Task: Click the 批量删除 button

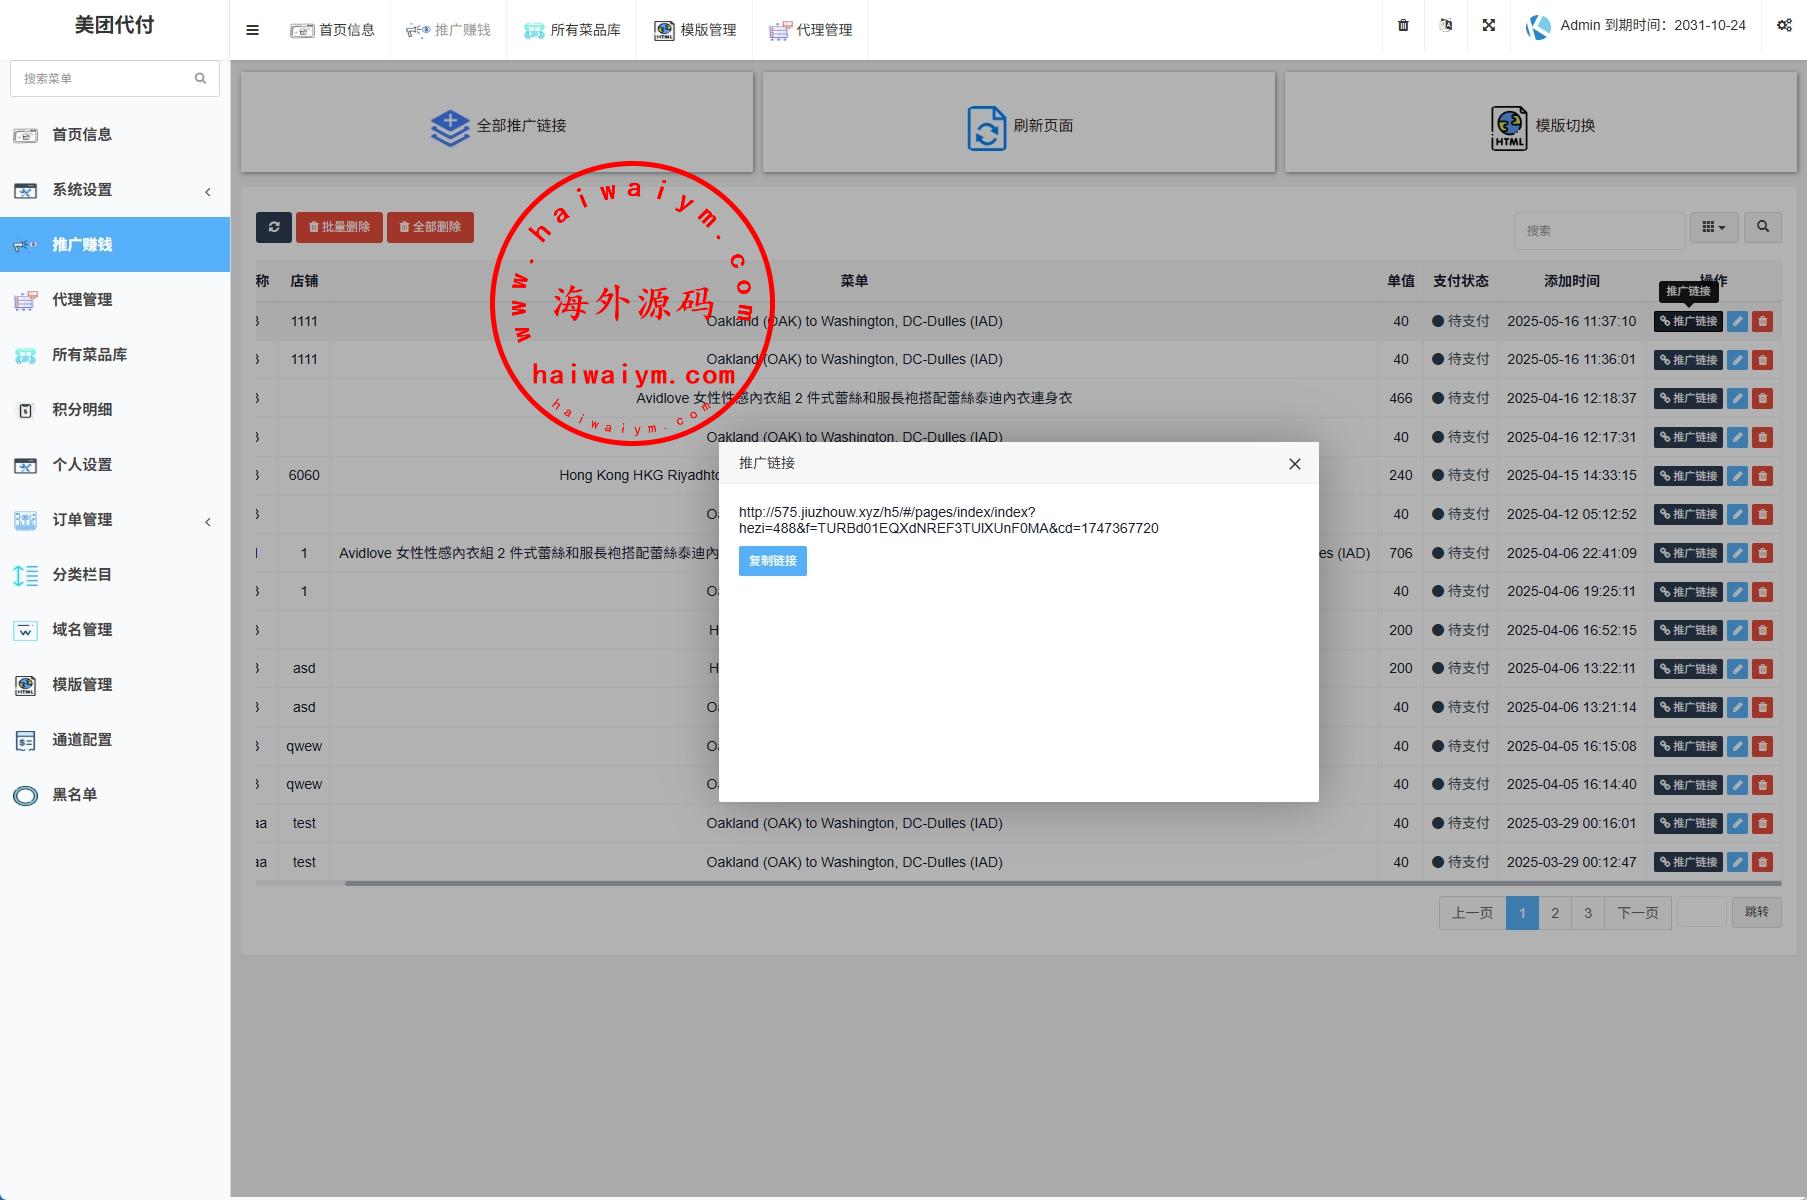Action: 339,227
